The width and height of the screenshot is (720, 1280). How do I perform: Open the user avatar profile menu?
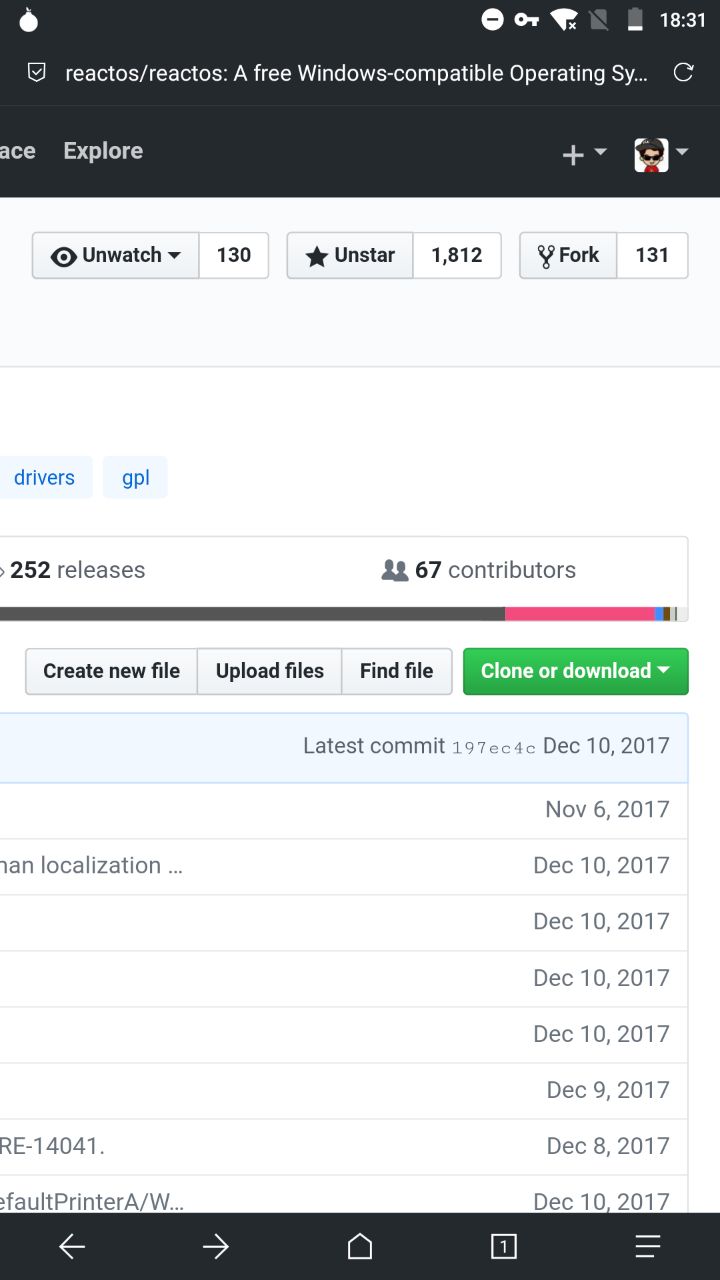[x=661, y=154]
